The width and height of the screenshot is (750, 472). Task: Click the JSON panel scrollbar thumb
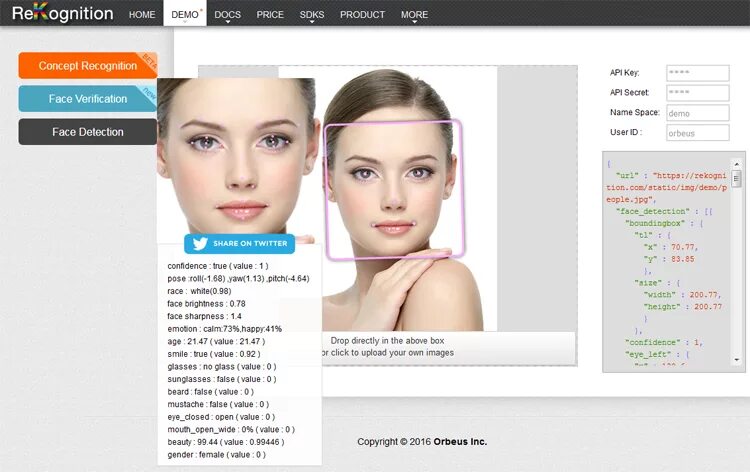pyautogui.click(x=736, y=179)
